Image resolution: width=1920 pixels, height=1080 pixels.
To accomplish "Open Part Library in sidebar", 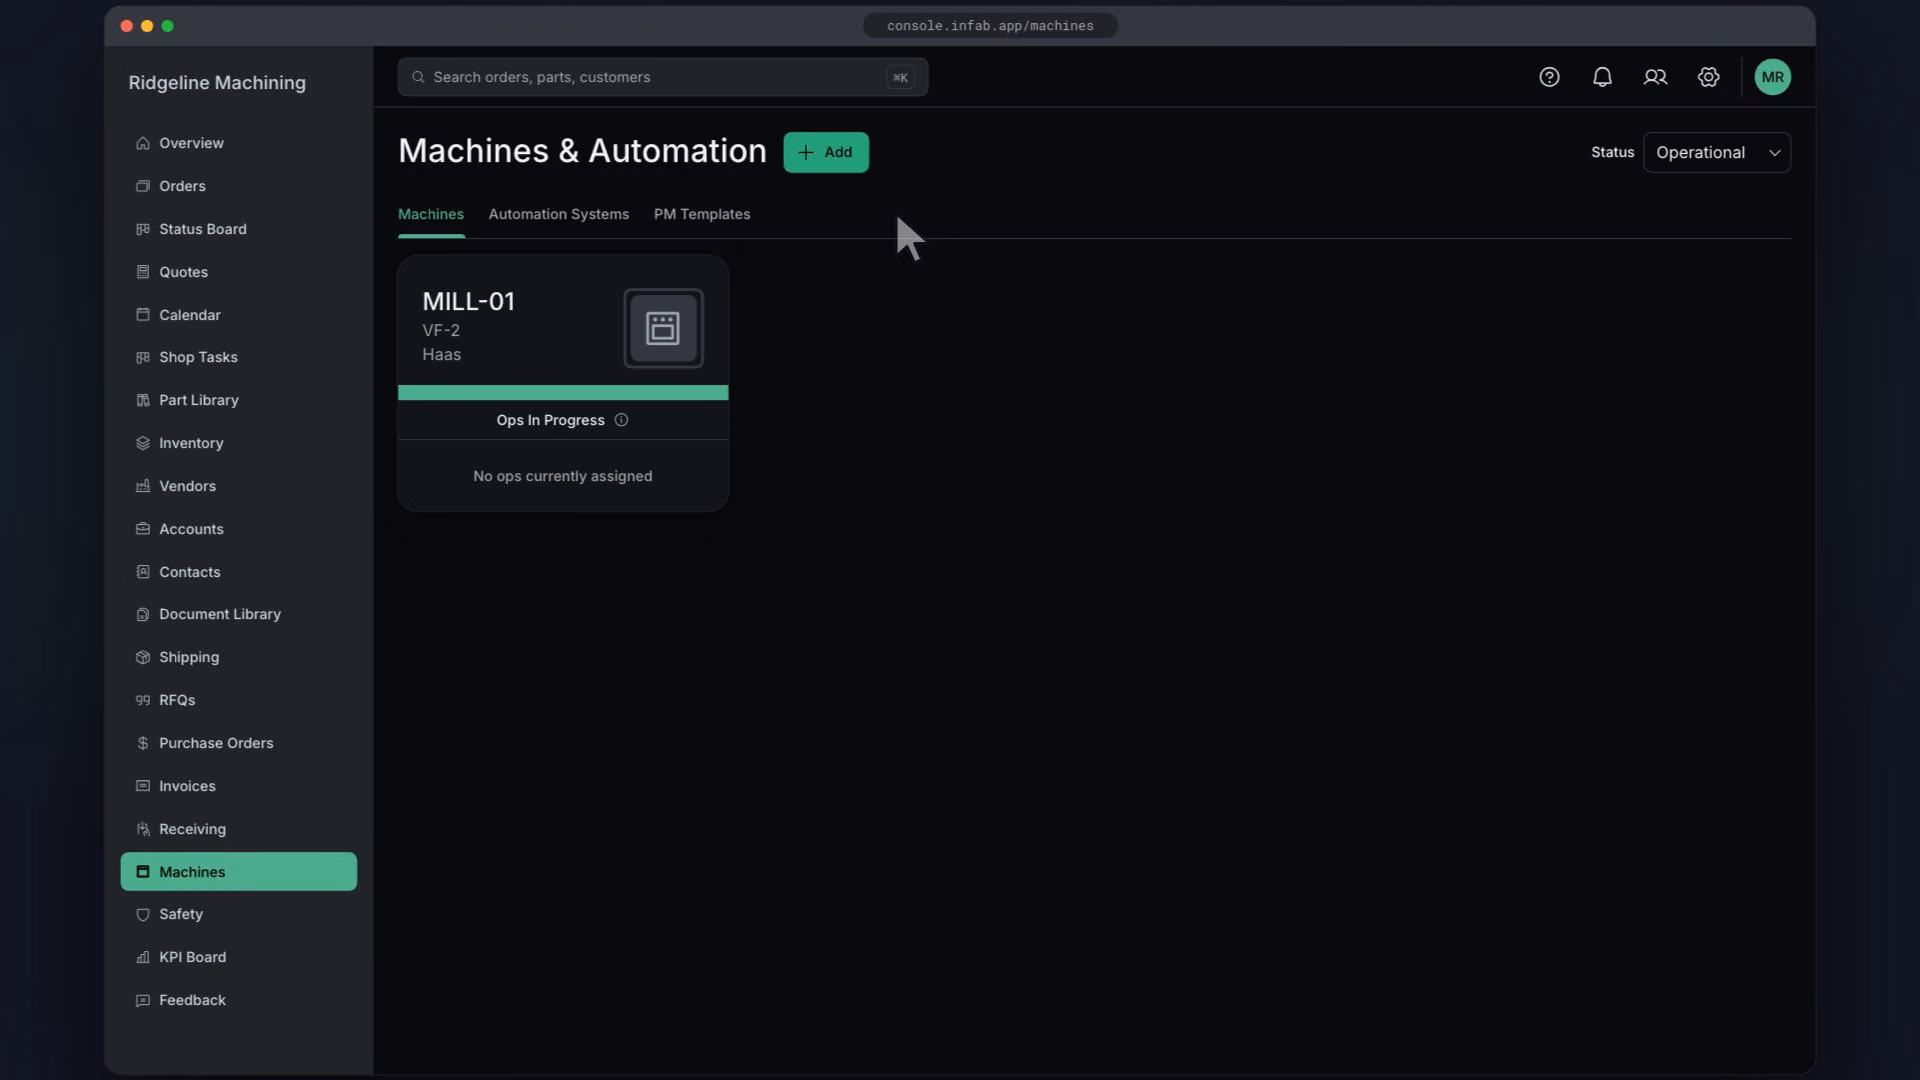I will [238, 400].
